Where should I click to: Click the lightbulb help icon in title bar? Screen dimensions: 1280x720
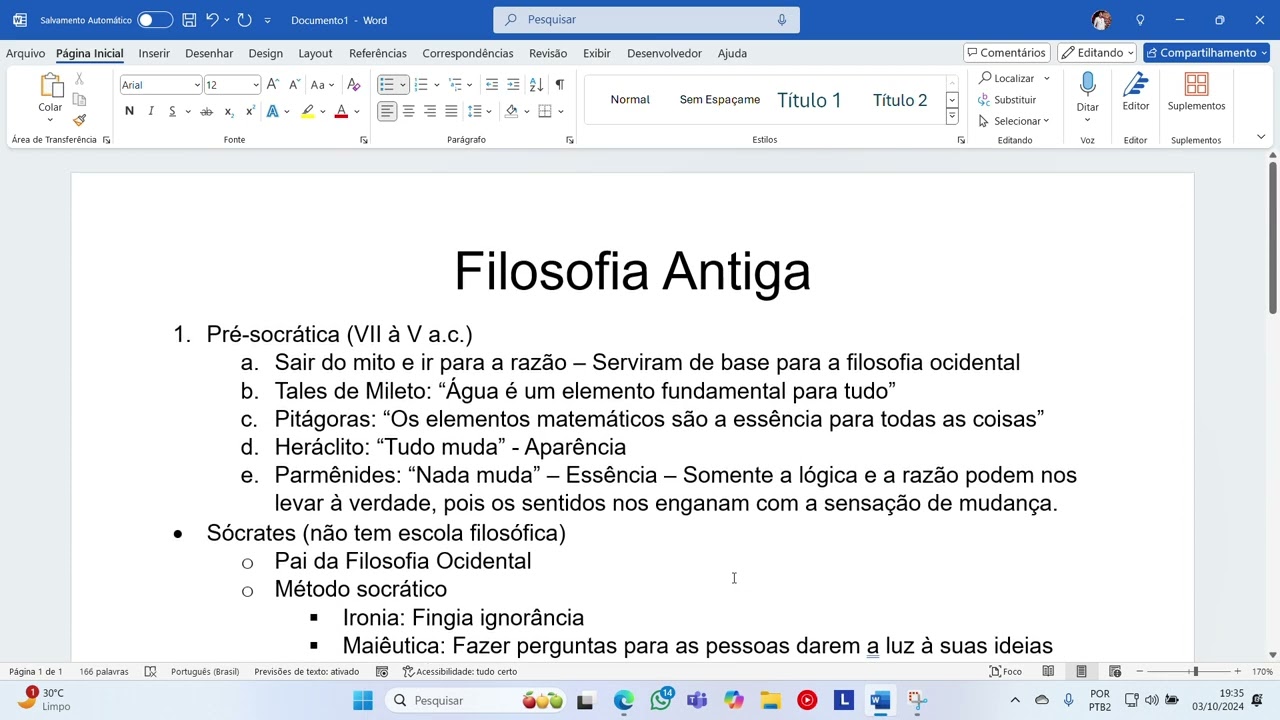click(1140, 20)
